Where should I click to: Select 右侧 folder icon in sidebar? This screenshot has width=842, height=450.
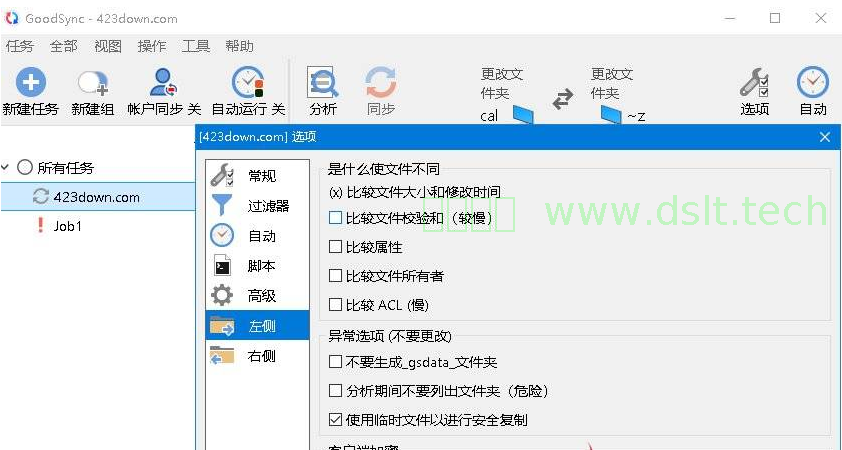coord(222,355)
